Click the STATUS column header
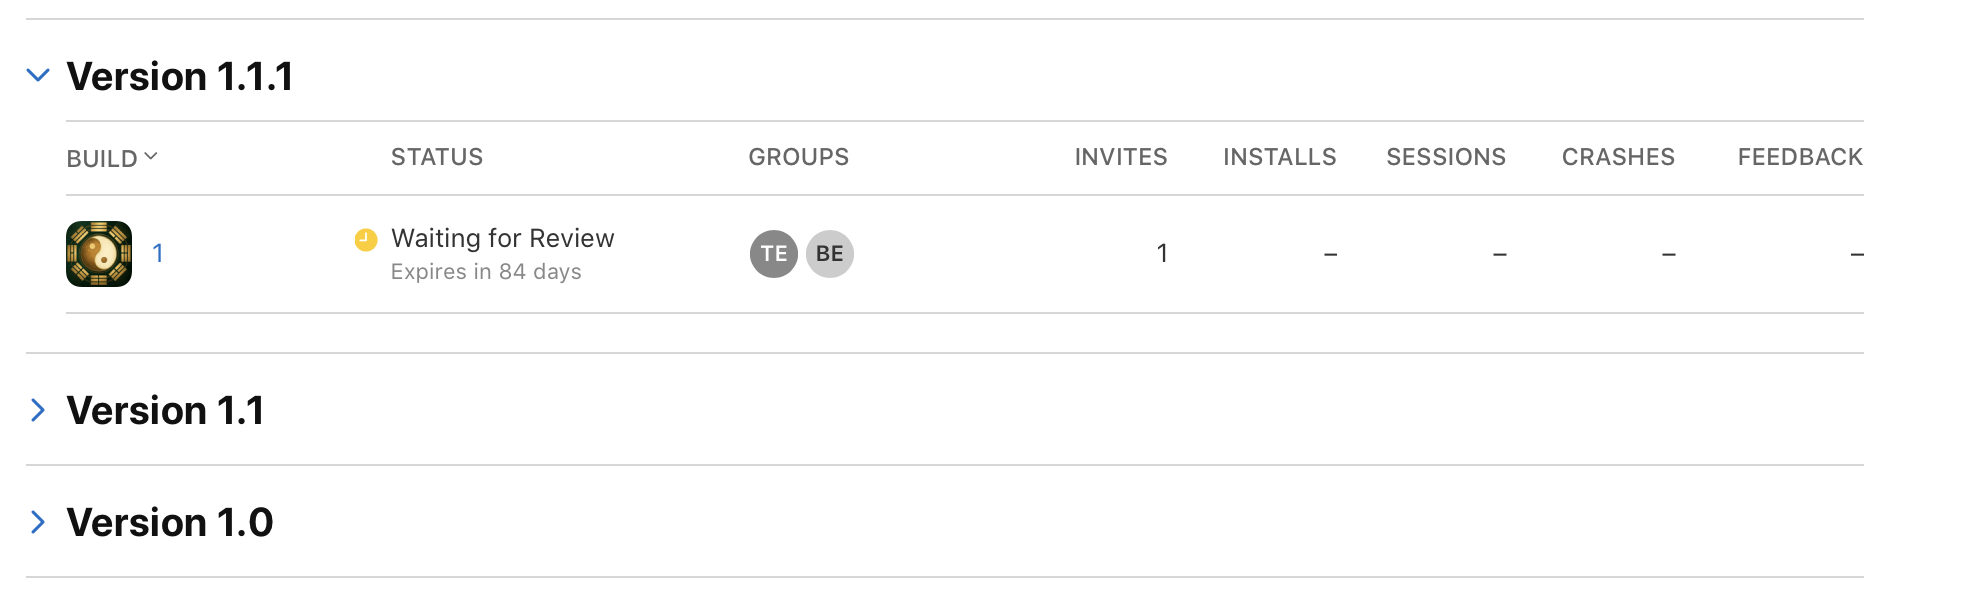The height and width of the screenshot is (616, 1986). point(437,157)
